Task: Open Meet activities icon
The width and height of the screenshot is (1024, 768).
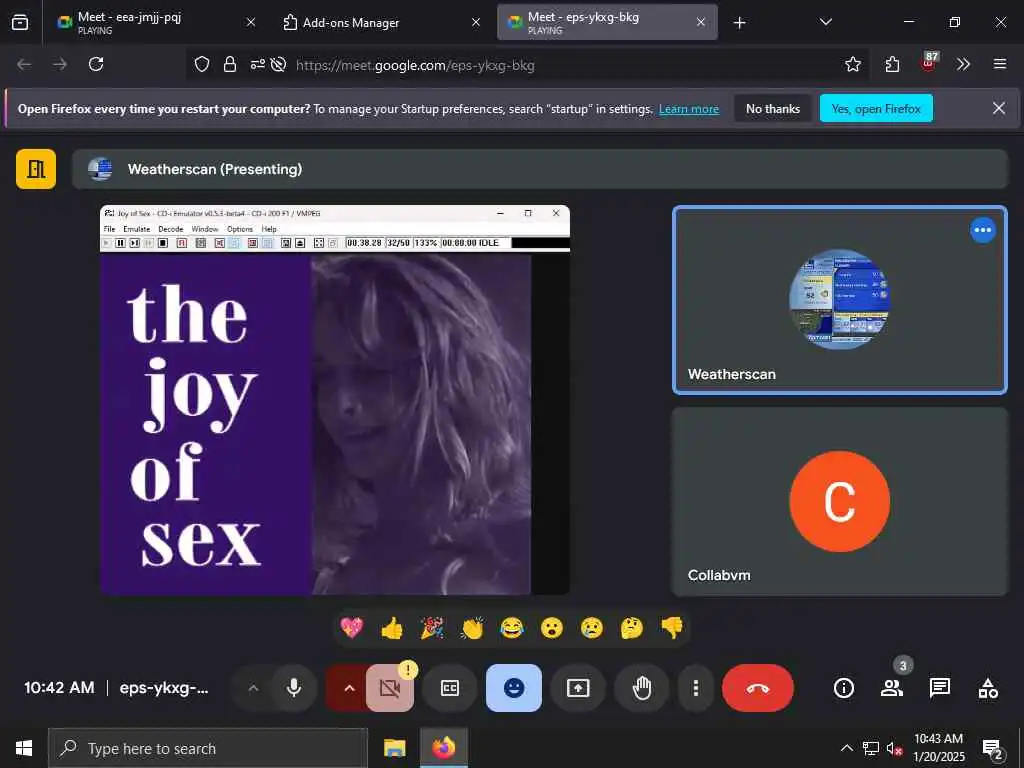Action: [988, 688]
